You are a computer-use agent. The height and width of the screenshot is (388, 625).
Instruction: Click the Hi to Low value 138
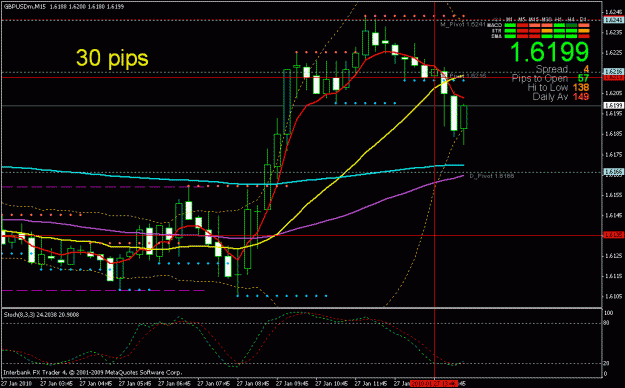coord(581,88)
